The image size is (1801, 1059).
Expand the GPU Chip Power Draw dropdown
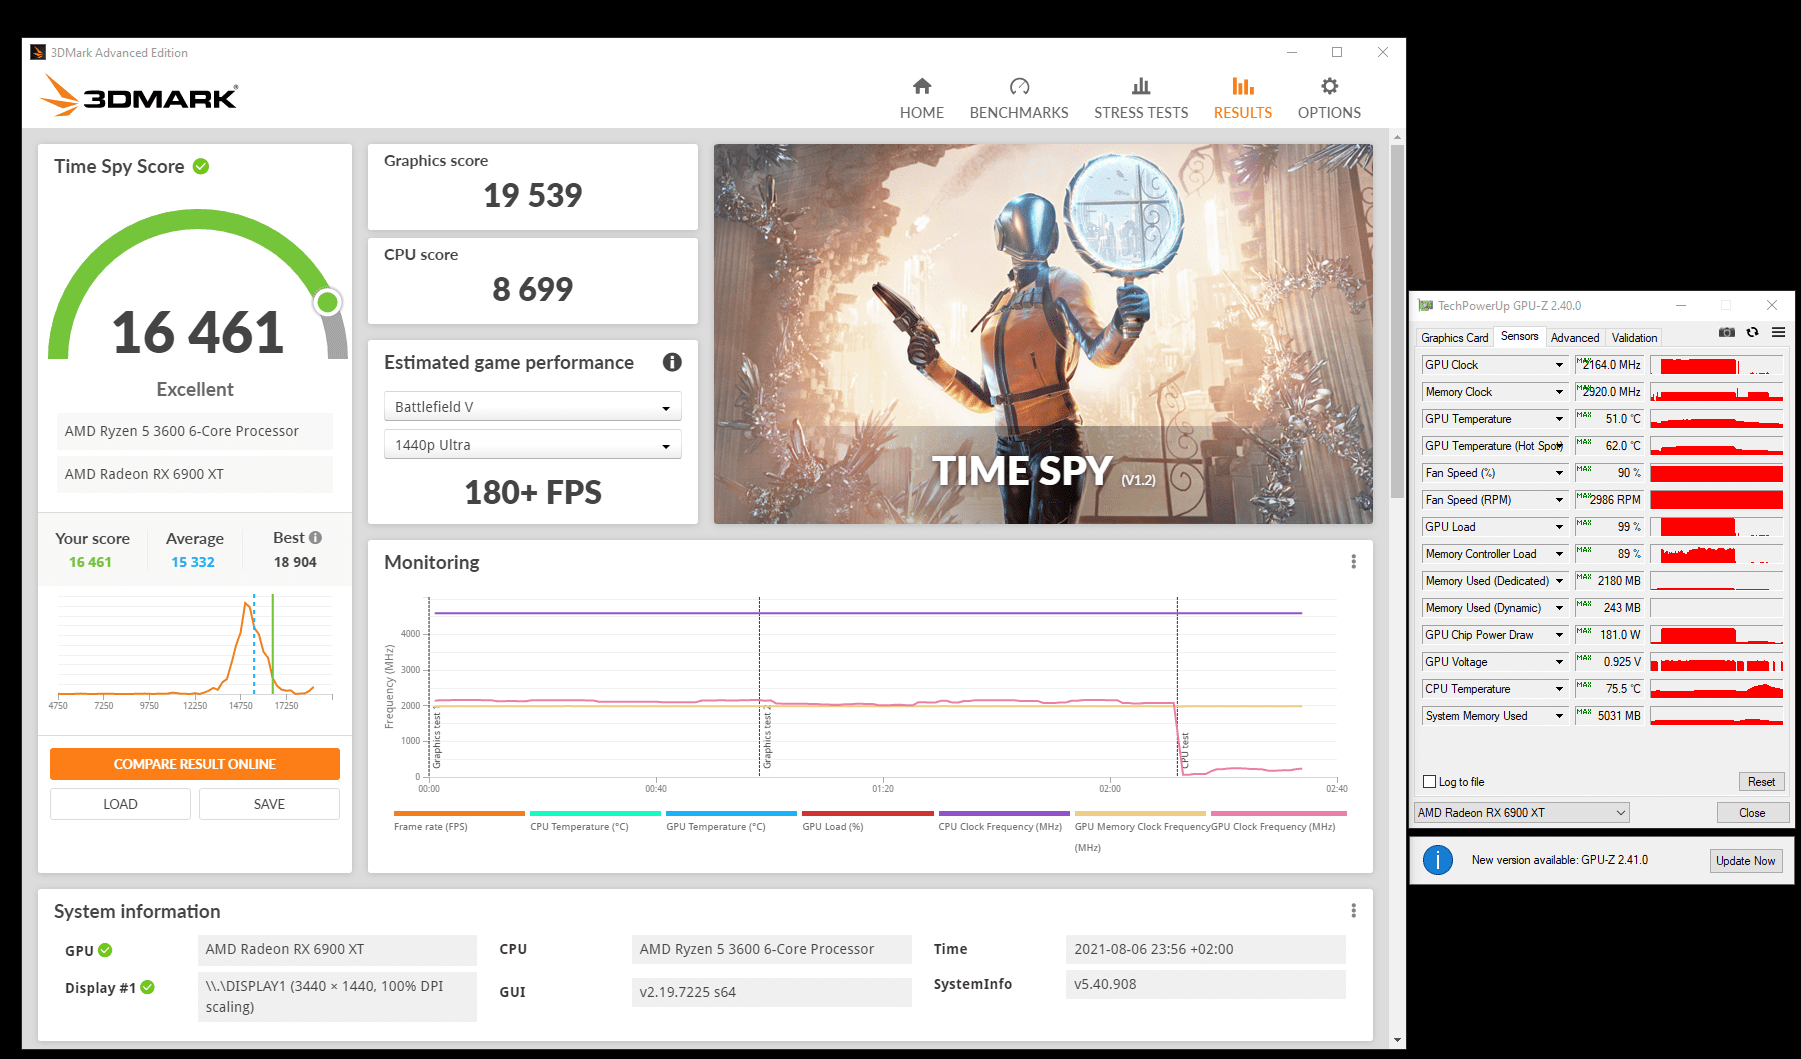click(1559, 635)
